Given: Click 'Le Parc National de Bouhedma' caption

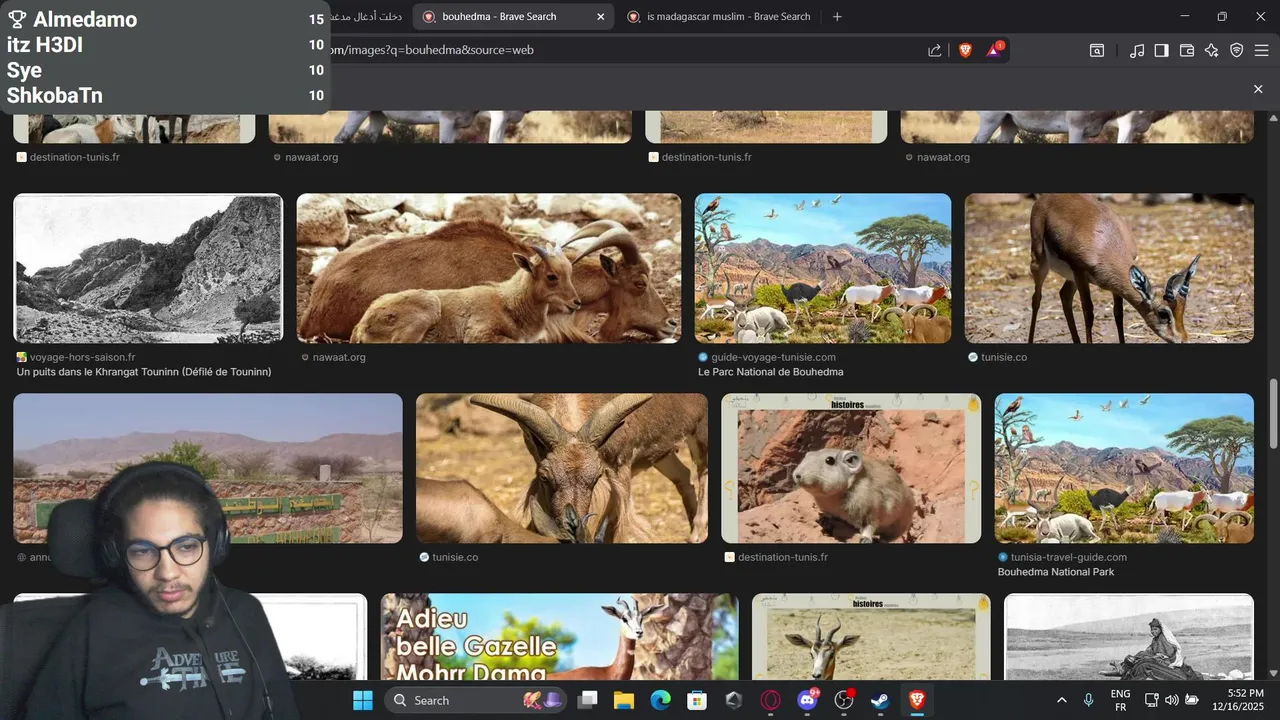Looking at the screenshot, I should coord(771,372).
